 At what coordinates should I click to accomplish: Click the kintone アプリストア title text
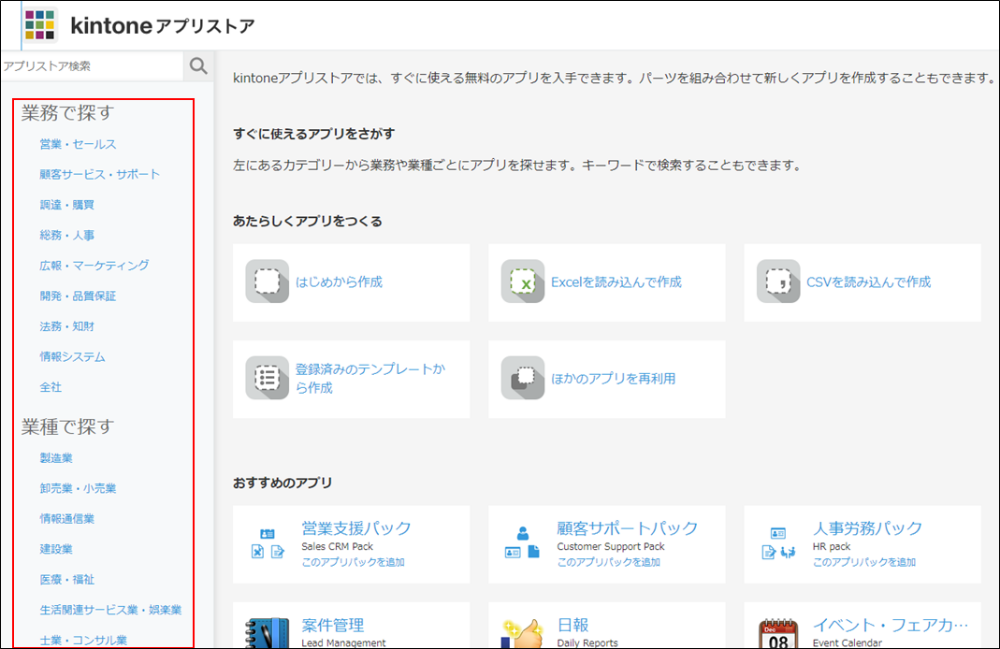(163, 26)
